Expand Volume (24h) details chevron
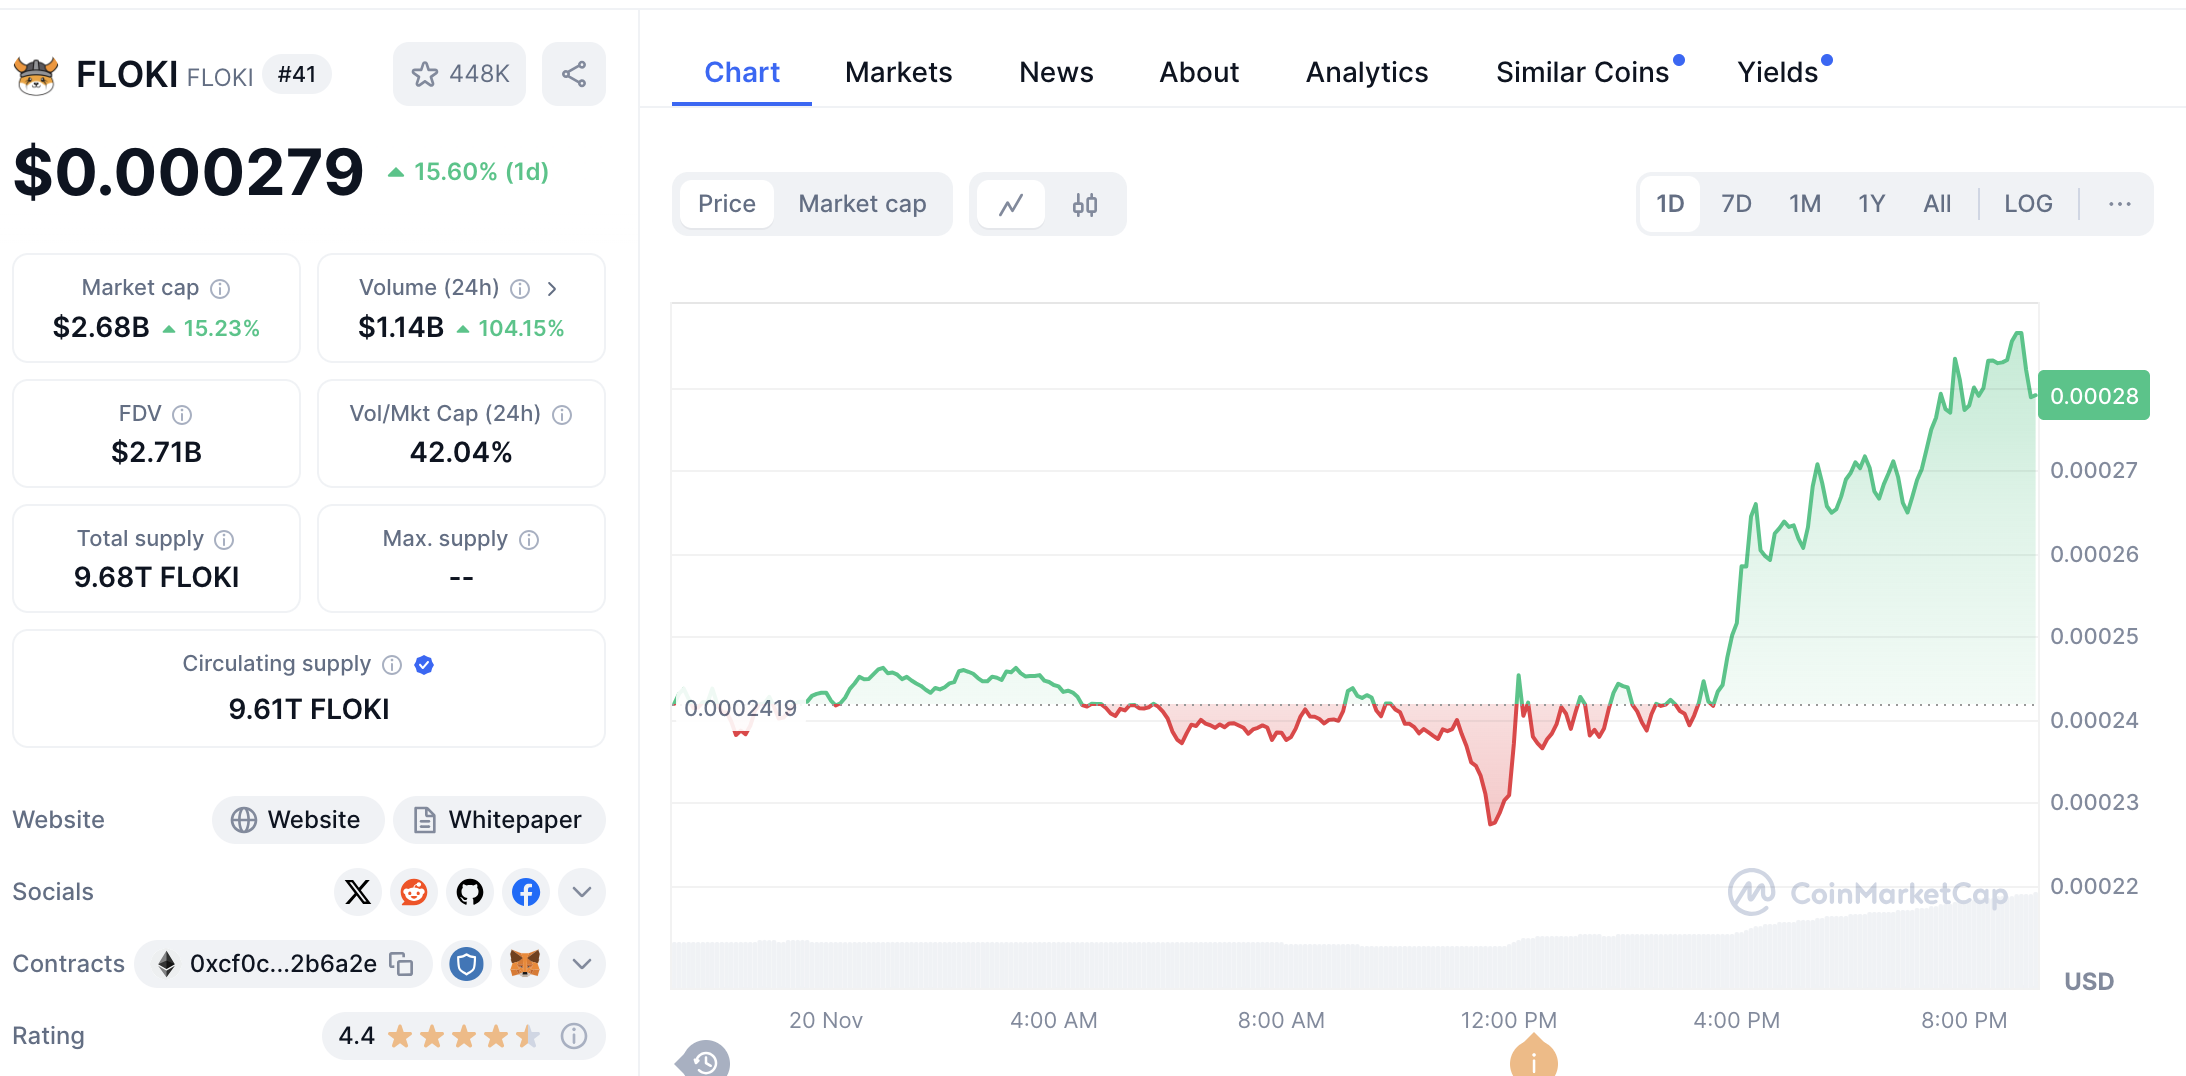The height and width of the screenshot is (1076, 2186). click(552, 289)
